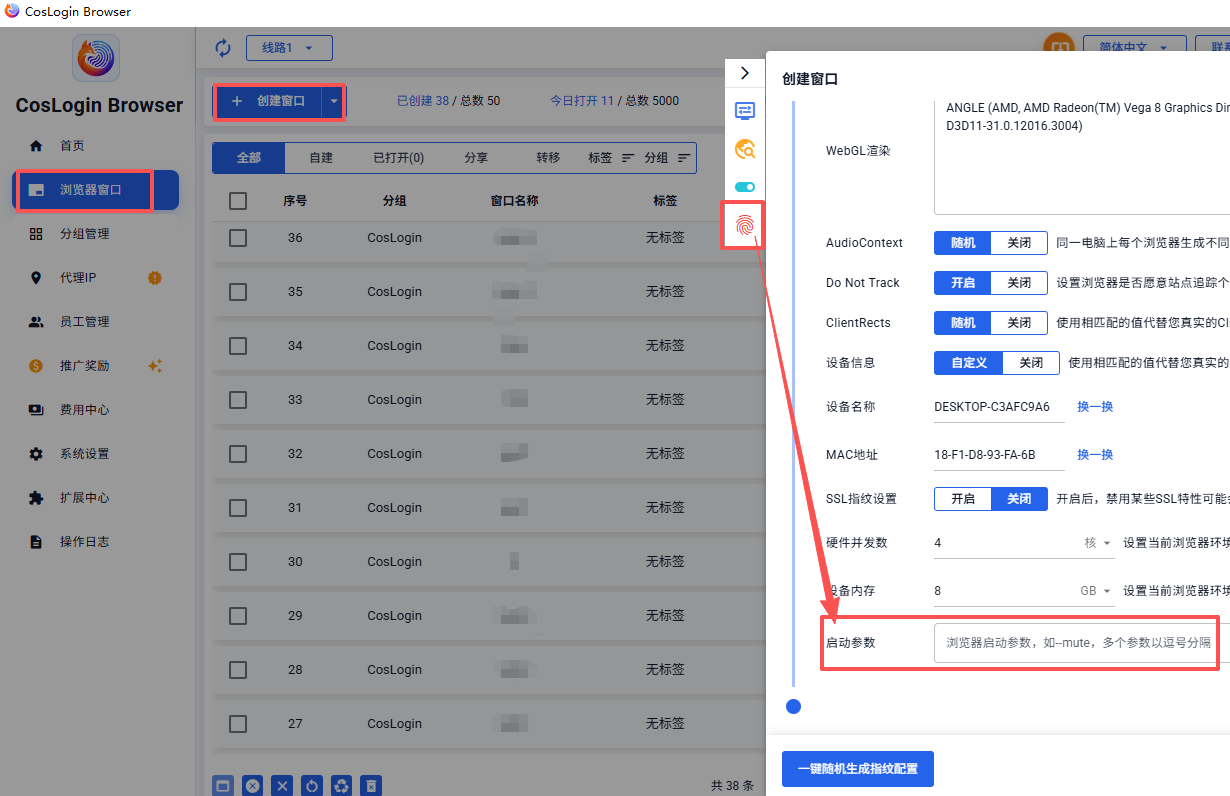The image size is (1230, 796).
Task: Click the trash delete icon in bottom toolbar
Action: coord(371,786)
